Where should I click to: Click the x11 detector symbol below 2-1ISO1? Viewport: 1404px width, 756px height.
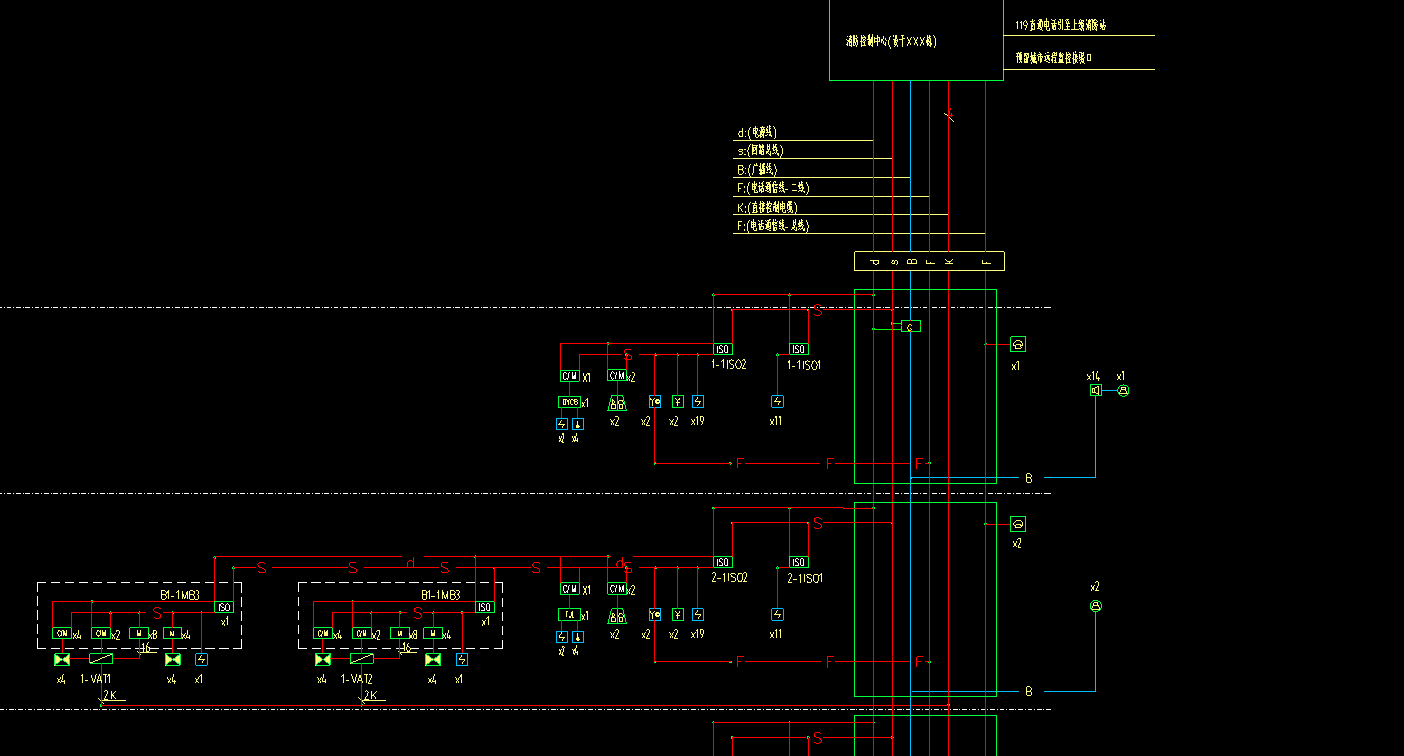tap(777, 614)
